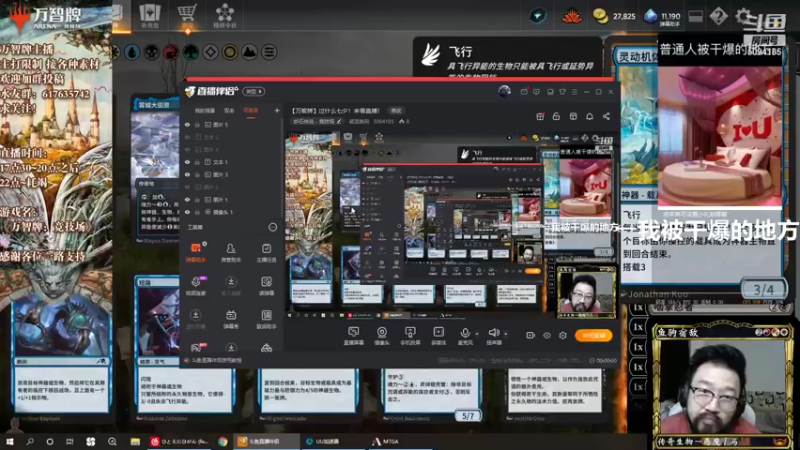Toggle visibility of 图片 4 source
The width and height of the screenshot is (800, 450).
point(187,149)
